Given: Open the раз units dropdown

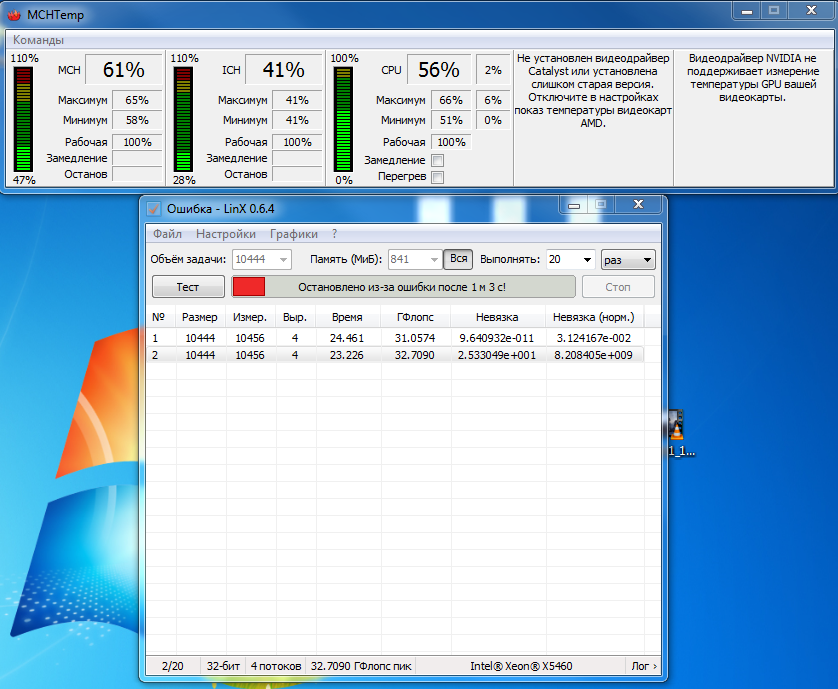Looking at the screenshot, I should coord(628,260).
